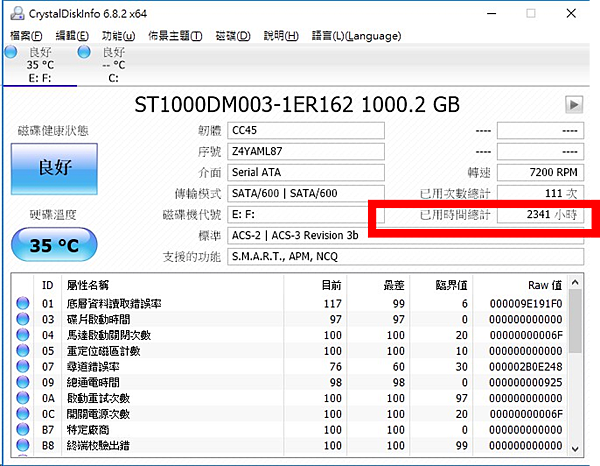Select the E: F: disk tab
This screenshot has height=466, width=600.
click(40, 65)
